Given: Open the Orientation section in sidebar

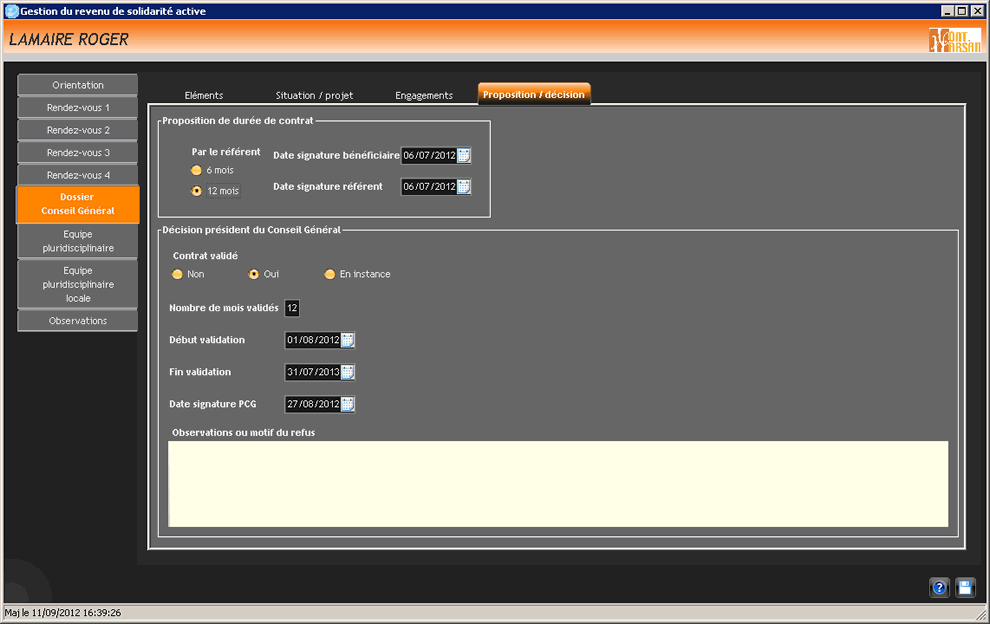Looking at the screenshot, I should (x=78, y=85).
